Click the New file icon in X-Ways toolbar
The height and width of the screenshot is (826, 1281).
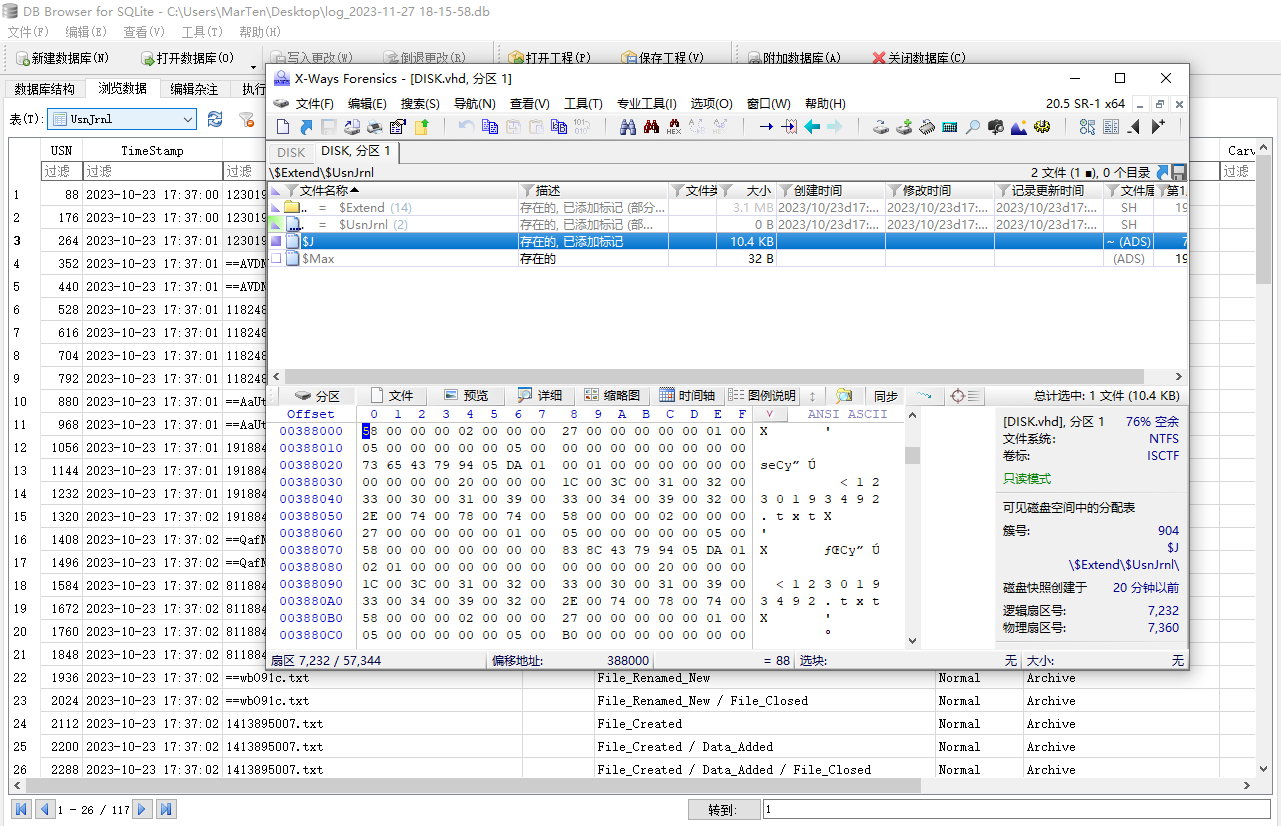[283, 127]
